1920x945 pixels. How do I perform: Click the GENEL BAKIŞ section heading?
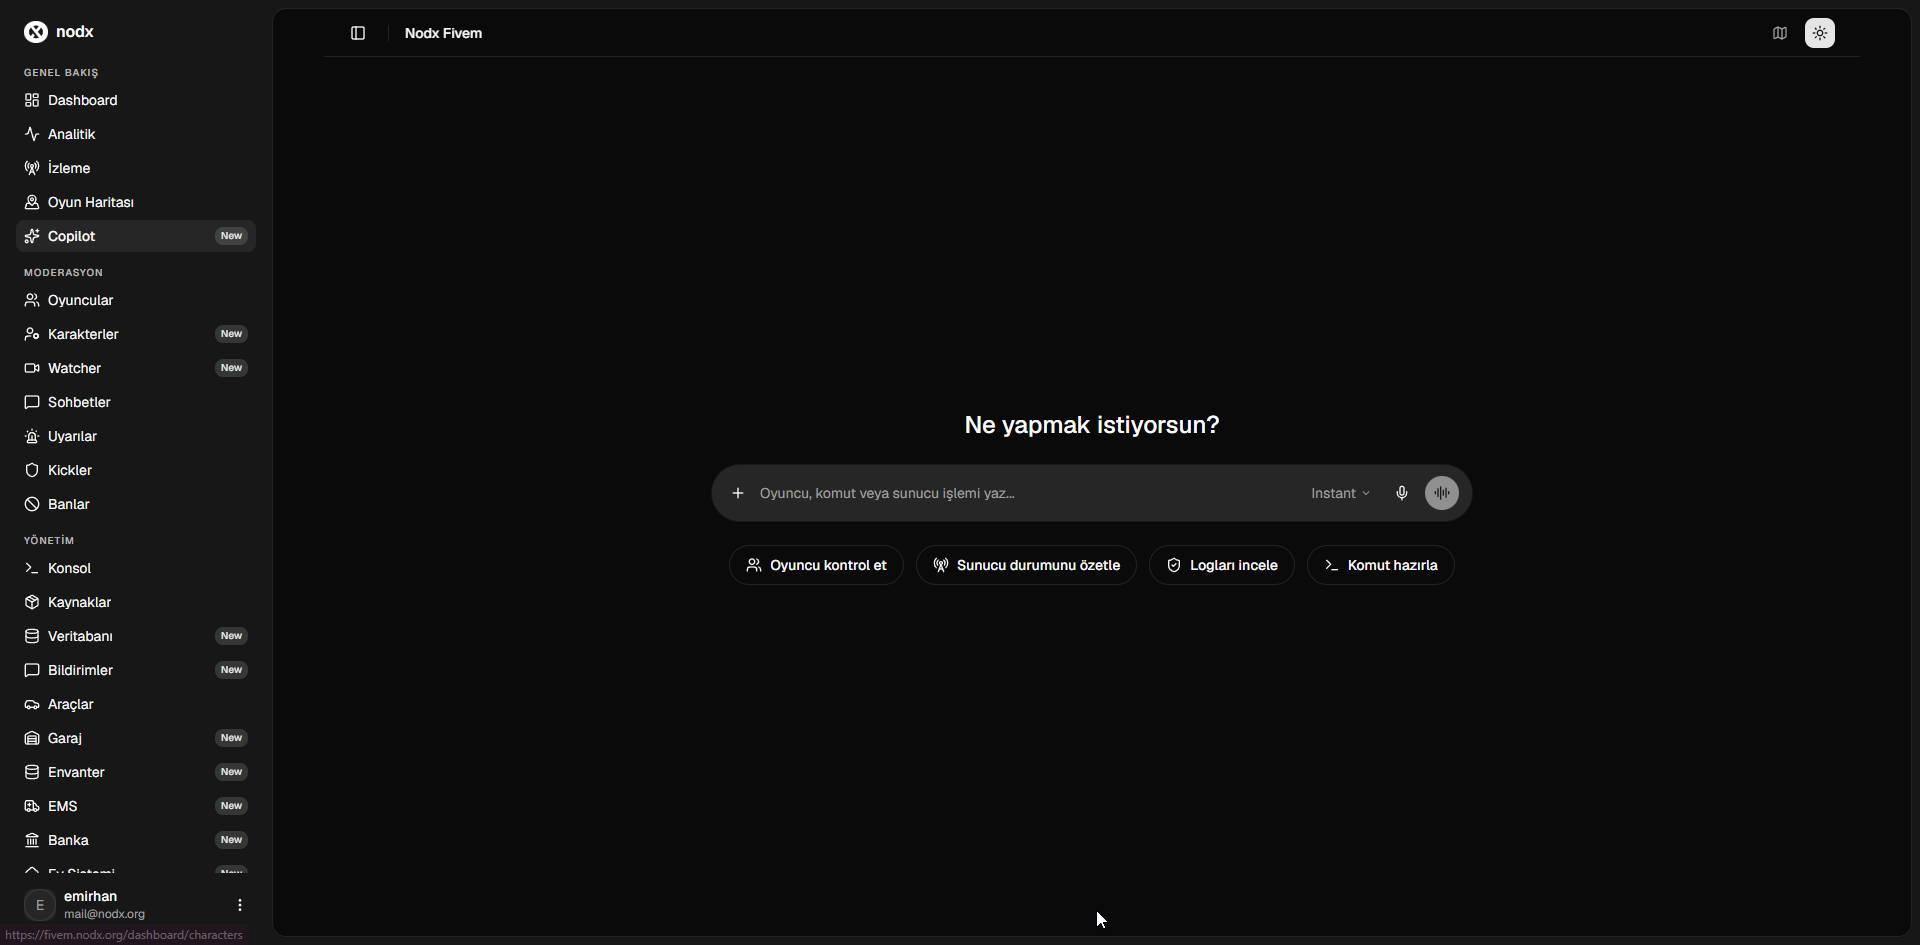click(x=61, y=73)
